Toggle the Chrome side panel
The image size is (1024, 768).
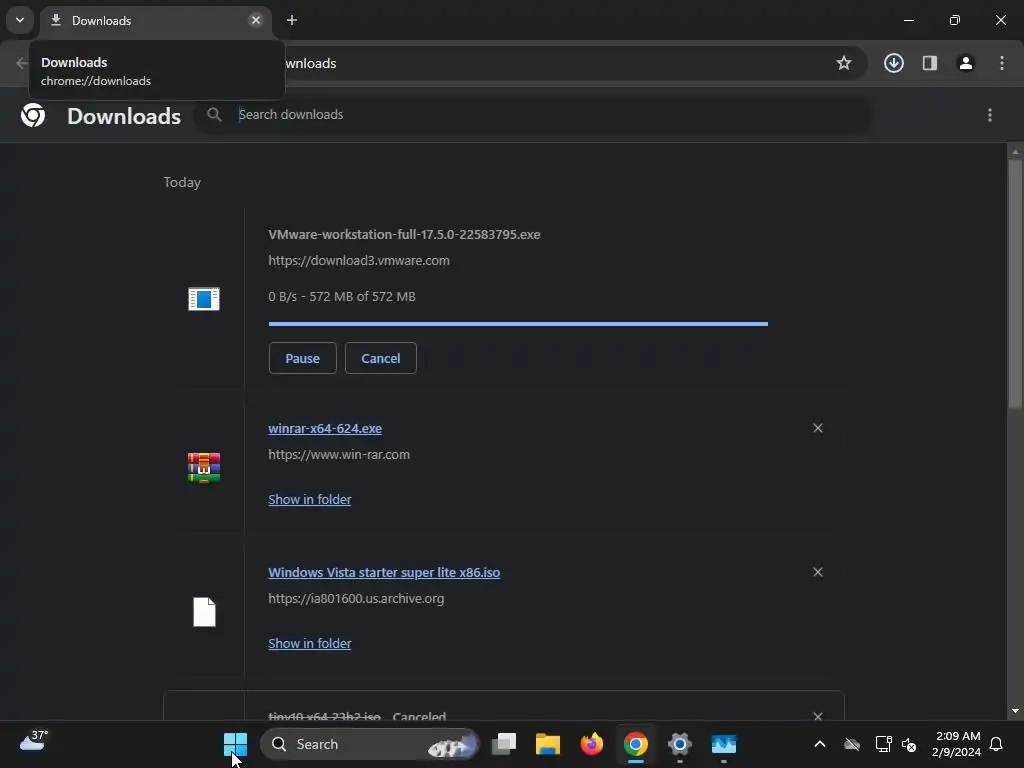click(x=929, y=63)
